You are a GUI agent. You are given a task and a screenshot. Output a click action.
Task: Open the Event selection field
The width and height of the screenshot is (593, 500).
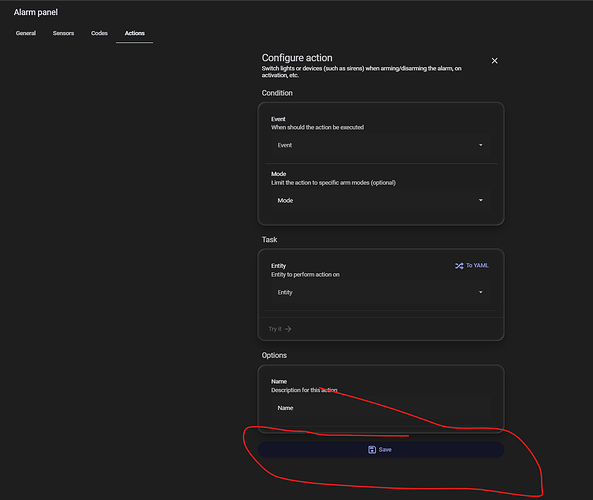[380, 145]
